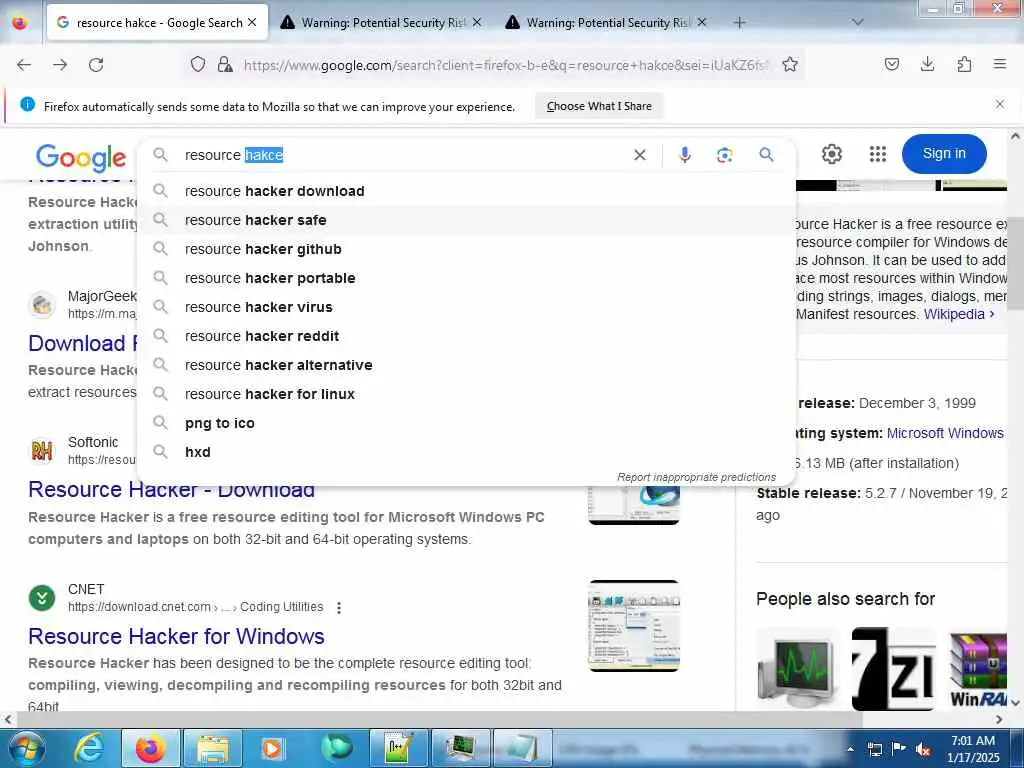
Task: Open Resource Hacker for Windows CNET result
Action: tap(176, 636)
